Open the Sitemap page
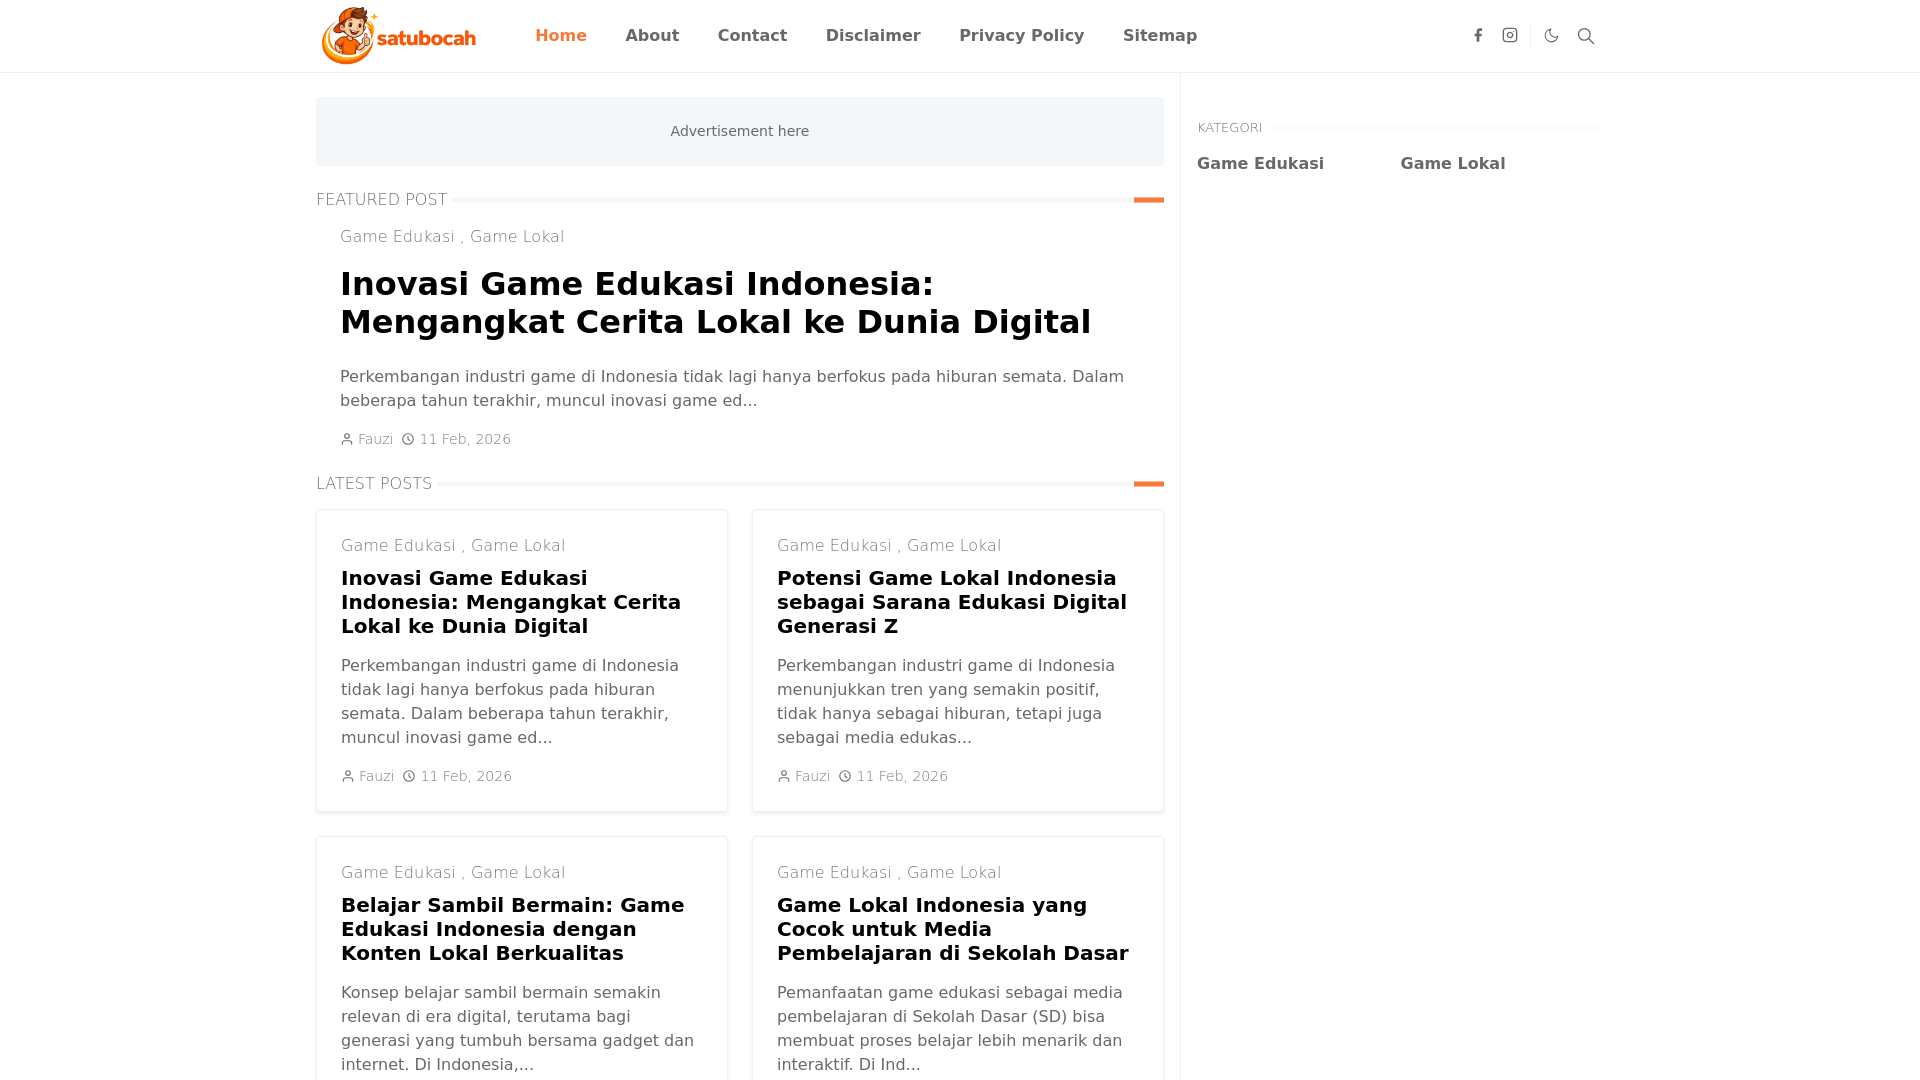 pos(1160,36)
